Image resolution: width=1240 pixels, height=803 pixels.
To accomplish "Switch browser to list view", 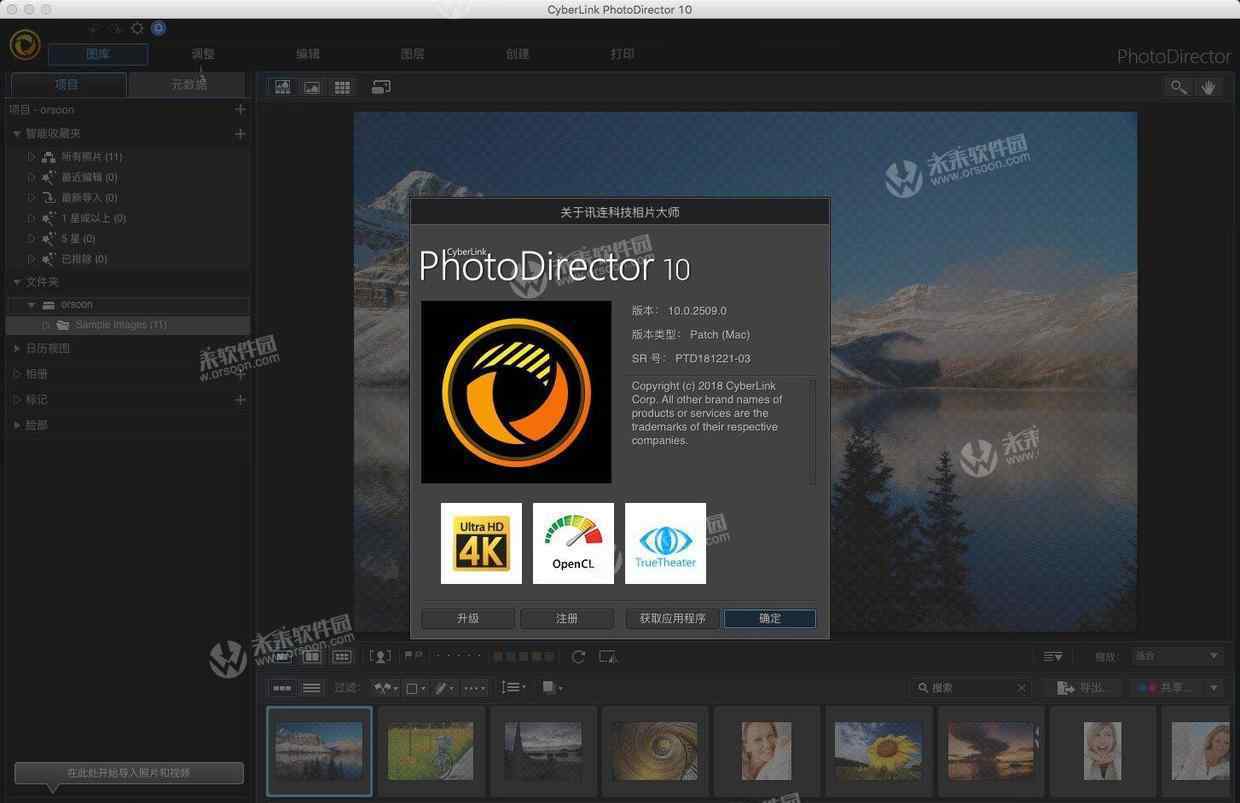I will pyautogui.click(x=312, y=688).
